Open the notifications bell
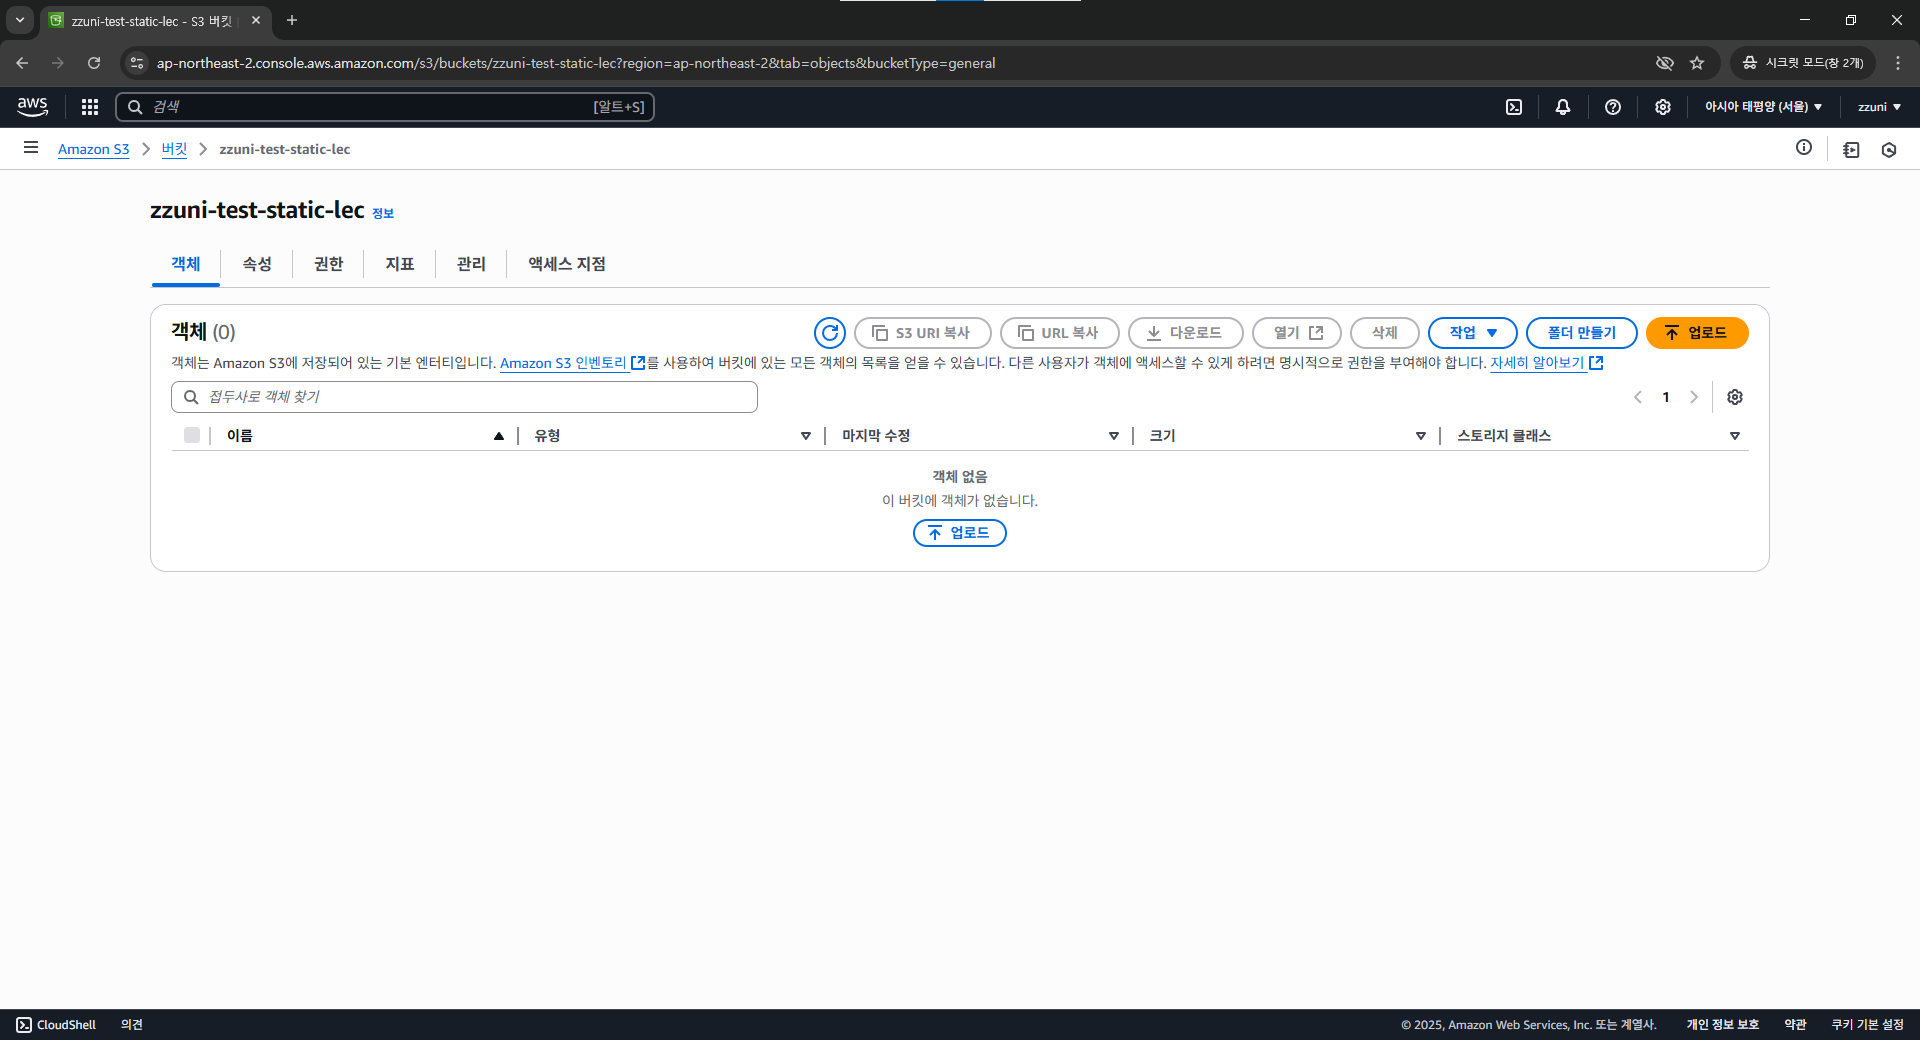Viewport: 1920px width, 1040px height. [x=1563, y=107]
